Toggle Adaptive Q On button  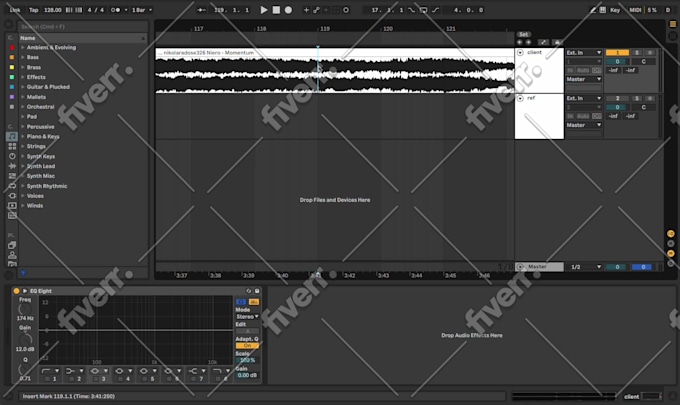coord(247,346)
